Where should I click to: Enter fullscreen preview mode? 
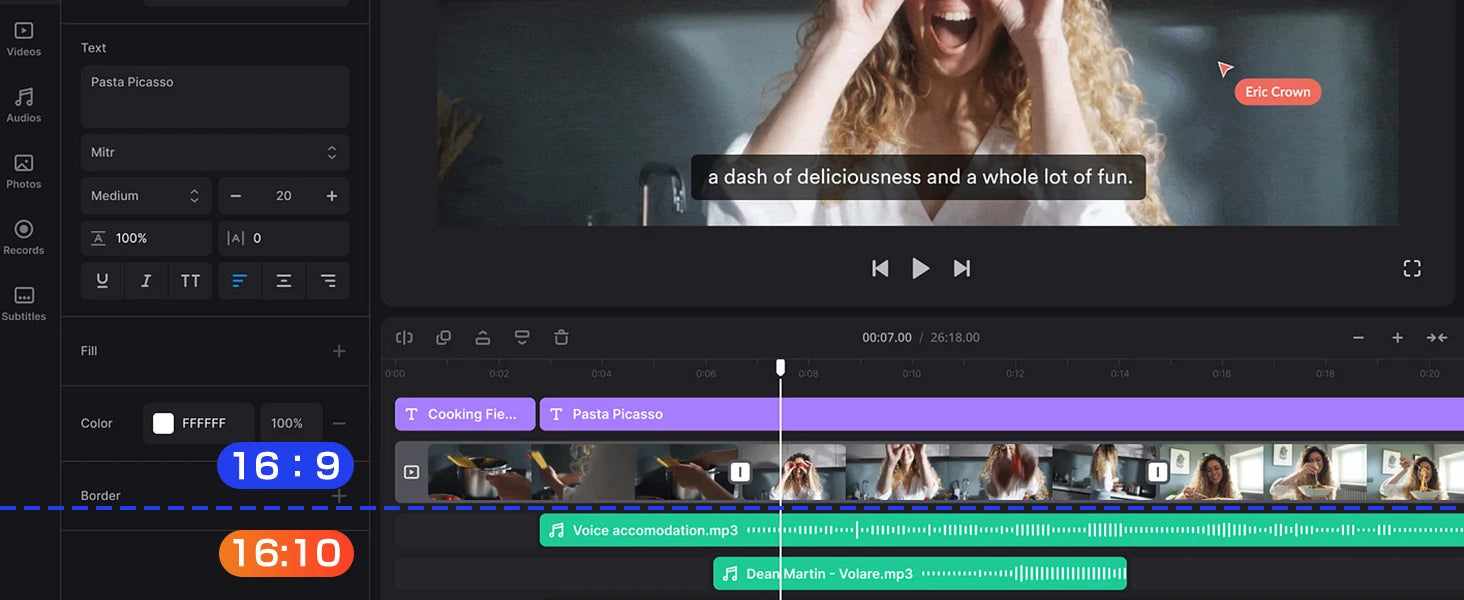[1412, 268]
